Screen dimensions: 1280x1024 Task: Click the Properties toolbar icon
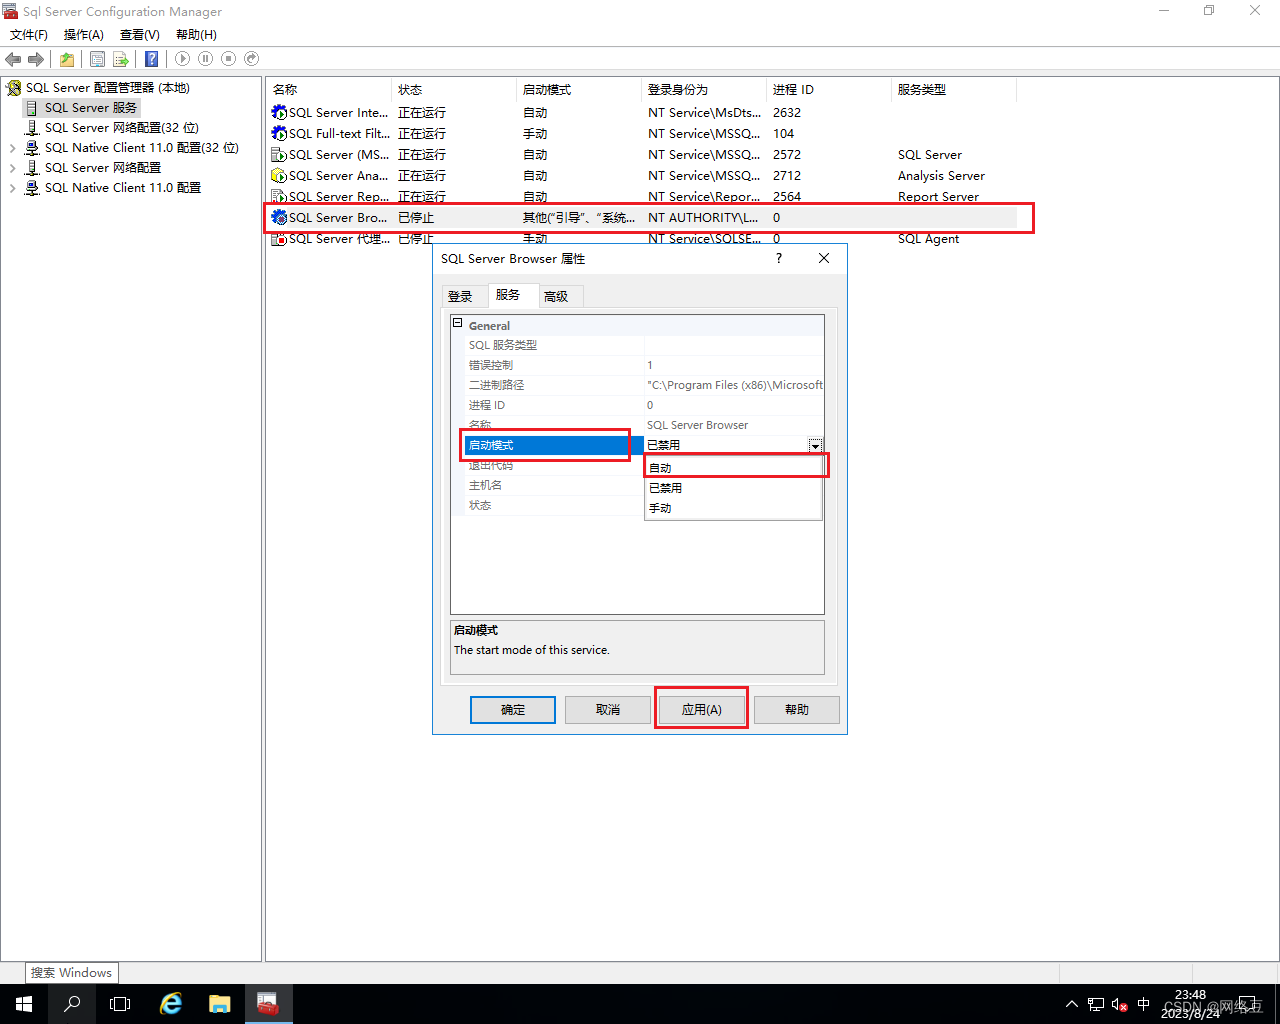click(x=97, y=59)
